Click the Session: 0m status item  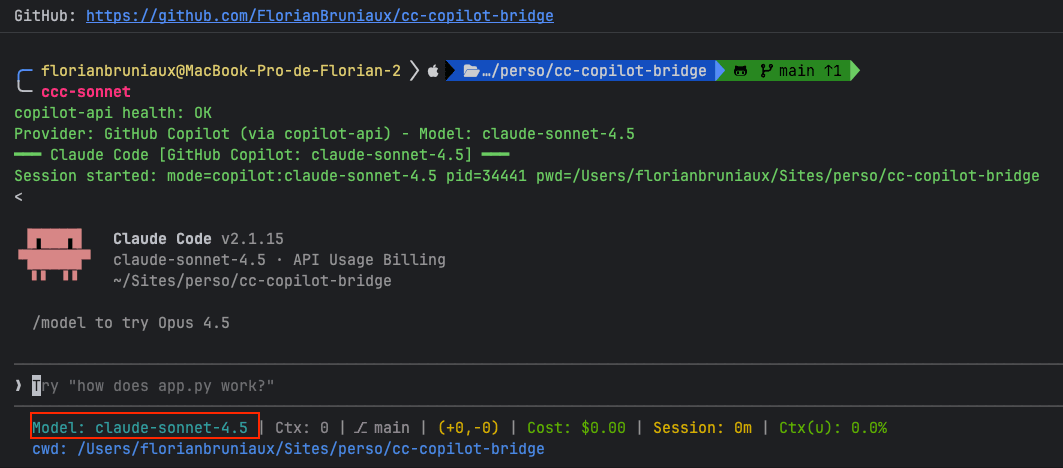pyautogui.click(x=703, y=428)
